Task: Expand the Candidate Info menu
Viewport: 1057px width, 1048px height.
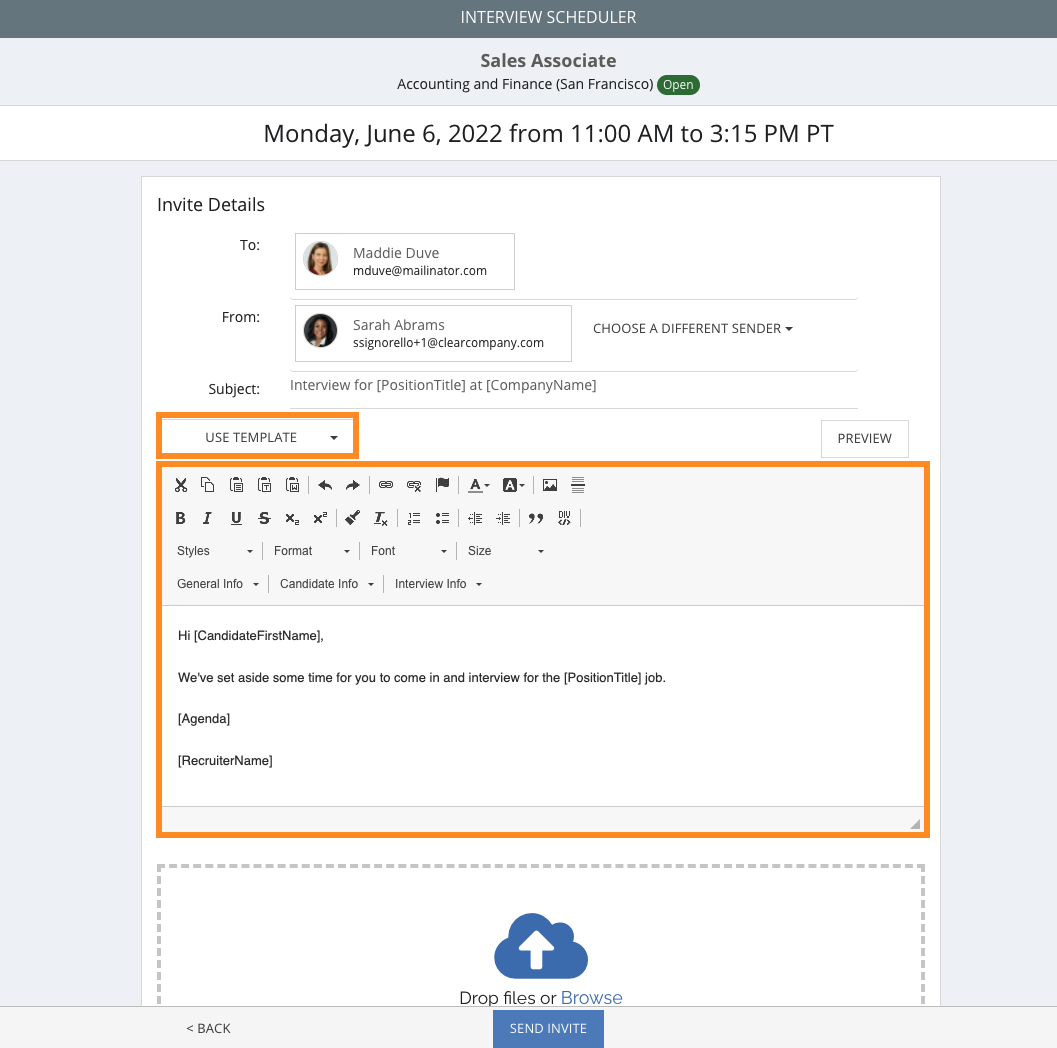Action: 326,584
